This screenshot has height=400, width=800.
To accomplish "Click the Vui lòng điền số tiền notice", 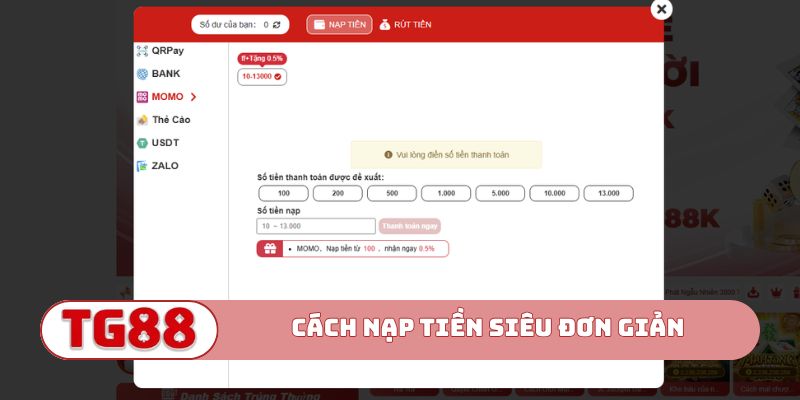I will click(x=446, y=155).
